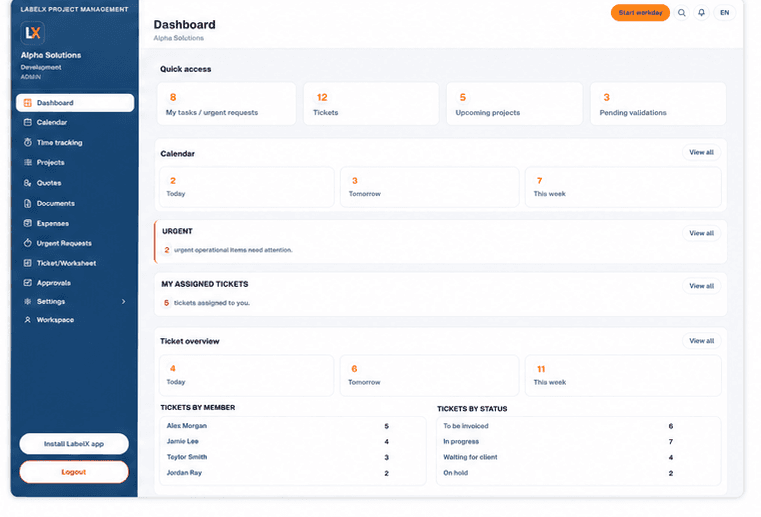Image resolution: width=761 pixels, height=517 pixels.
Task: Click View all in Ticket overview
Action: point(701,341)
